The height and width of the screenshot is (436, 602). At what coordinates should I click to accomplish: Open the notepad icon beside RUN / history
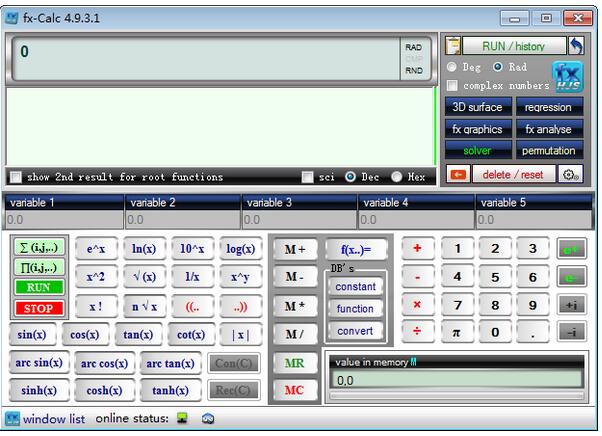(453, 46)
